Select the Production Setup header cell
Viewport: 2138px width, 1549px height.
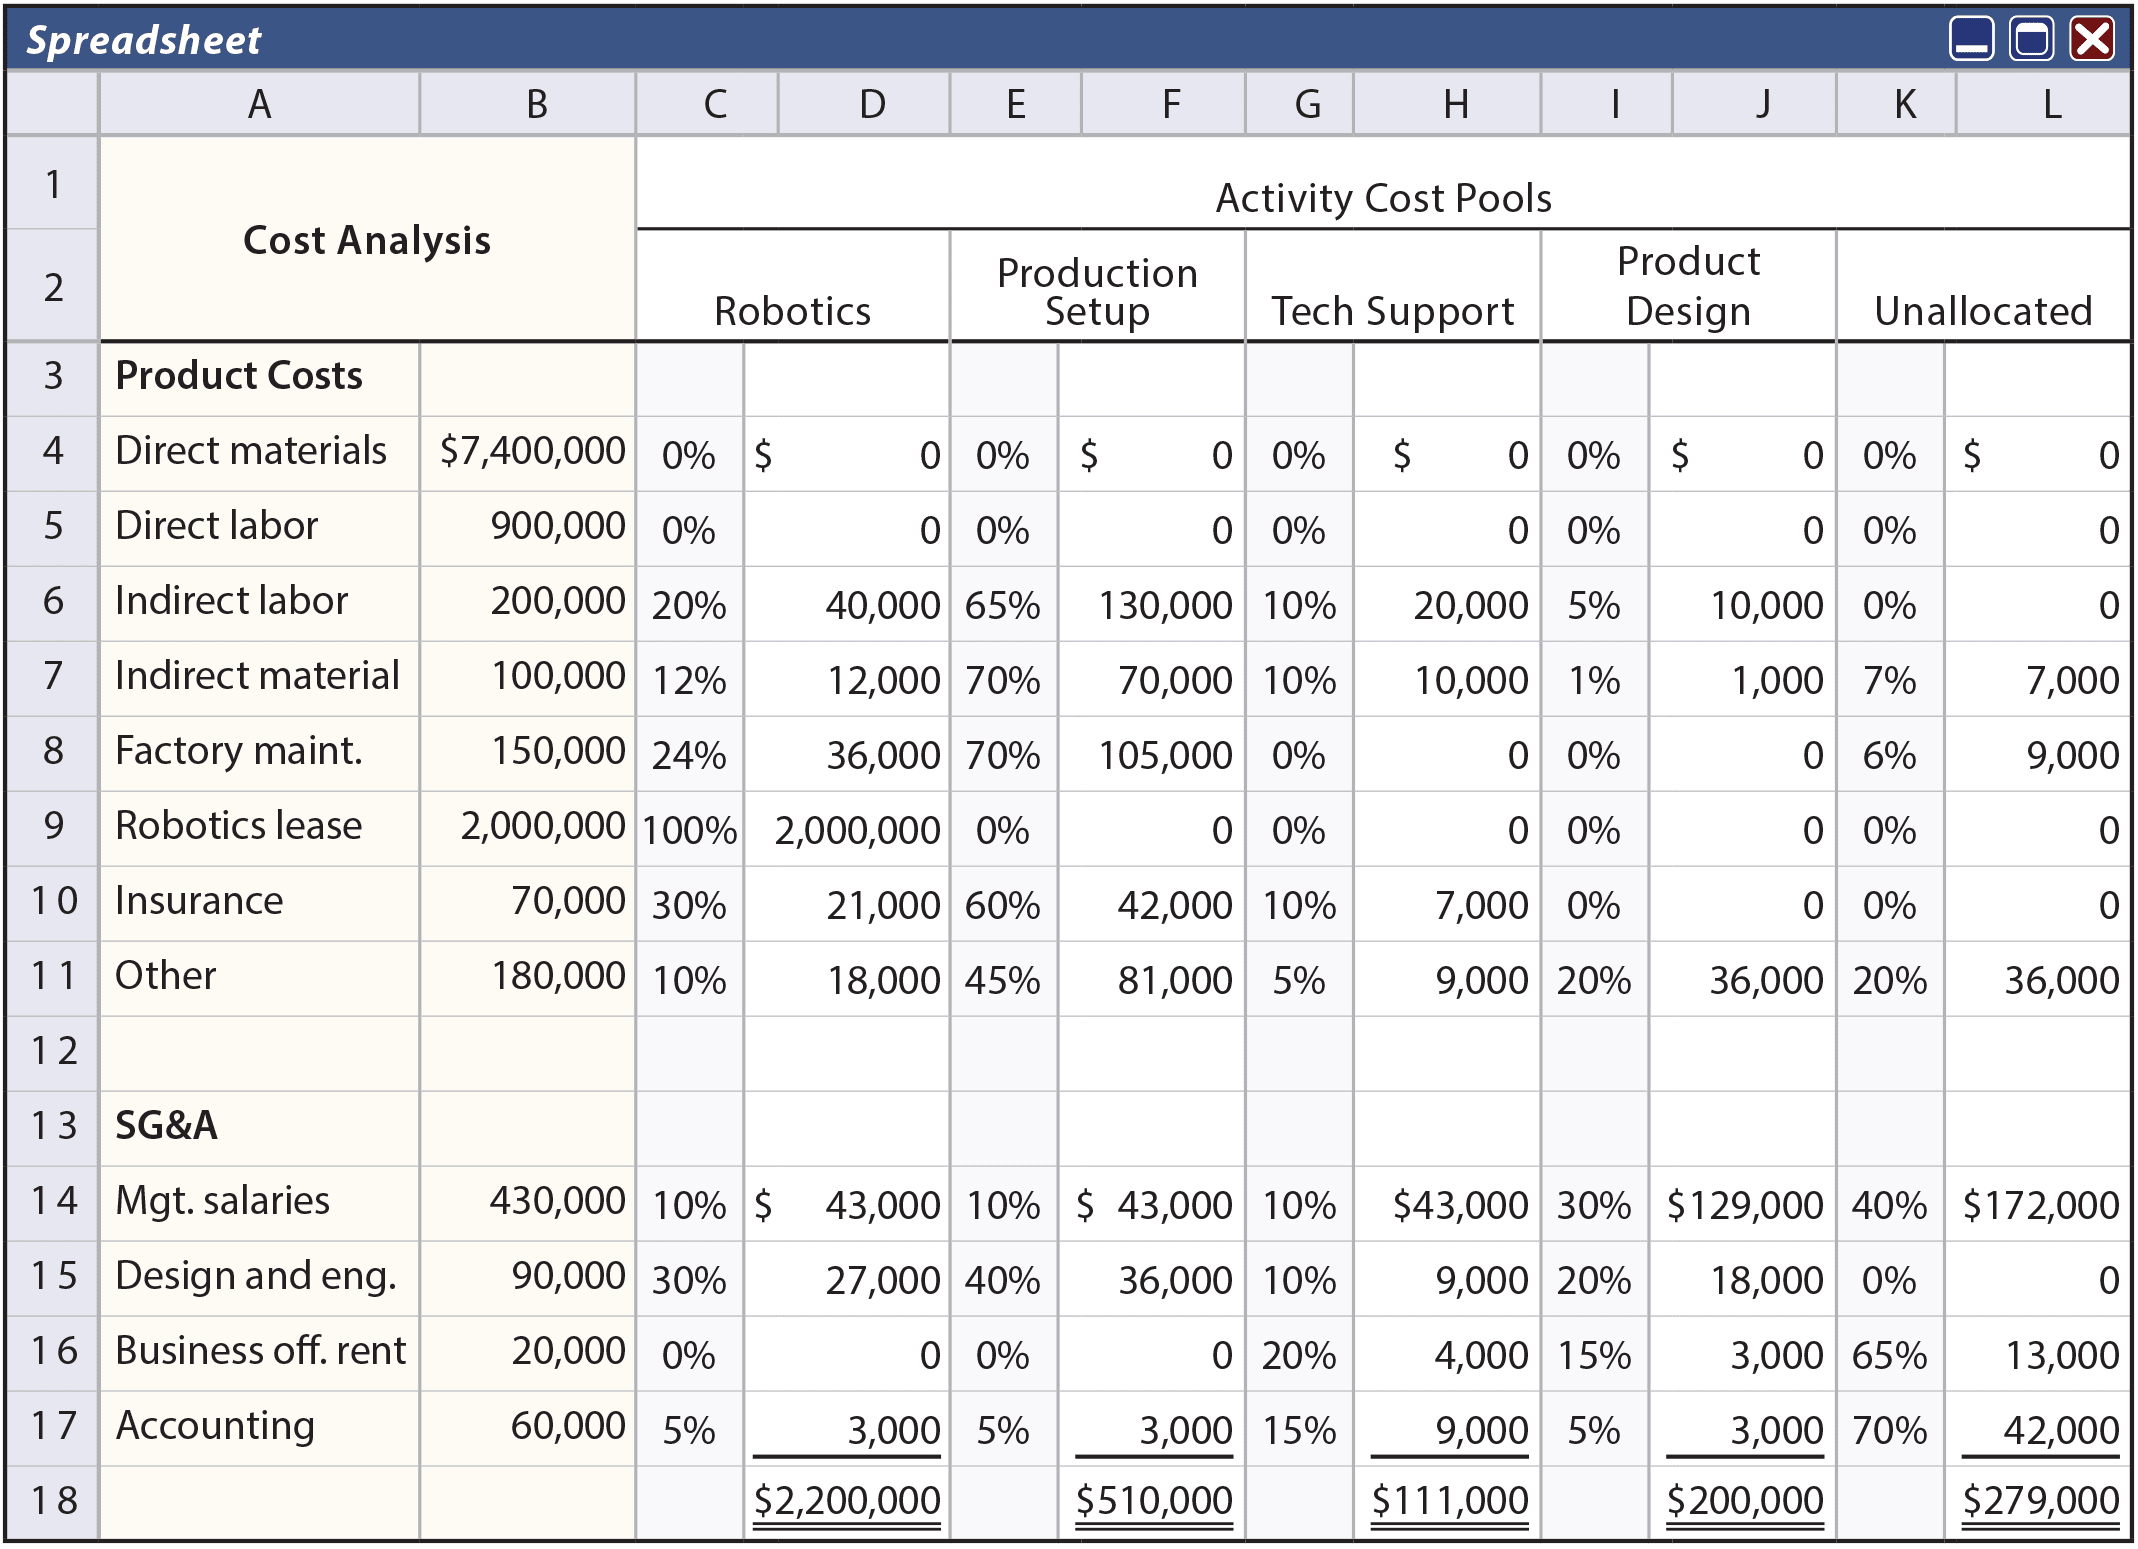[1097, 291]
